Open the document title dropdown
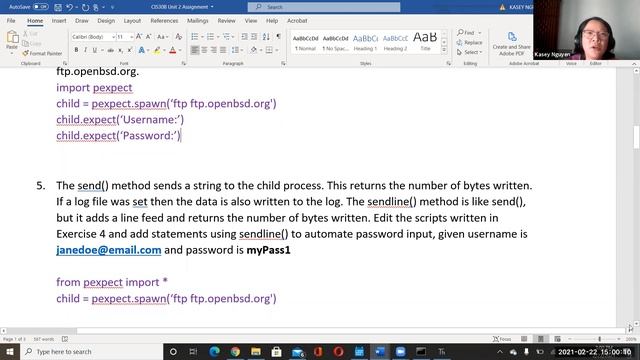 click(212, 7)
